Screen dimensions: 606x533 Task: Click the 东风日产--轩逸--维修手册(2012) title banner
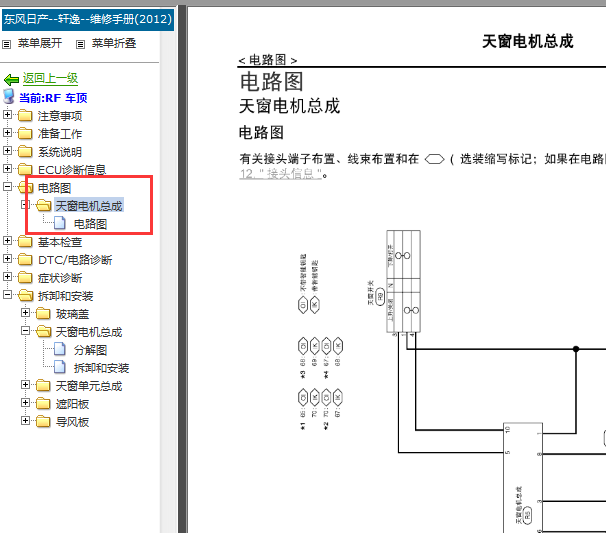[88, 19]
